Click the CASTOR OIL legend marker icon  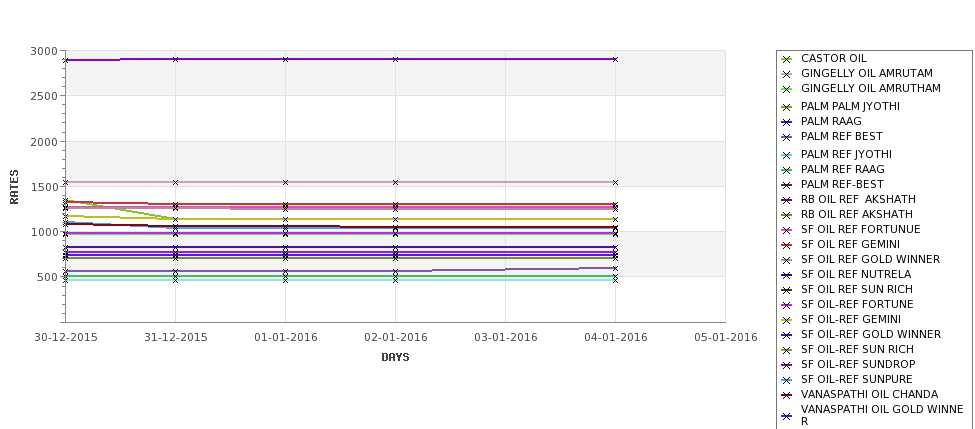tap(786, 59)
